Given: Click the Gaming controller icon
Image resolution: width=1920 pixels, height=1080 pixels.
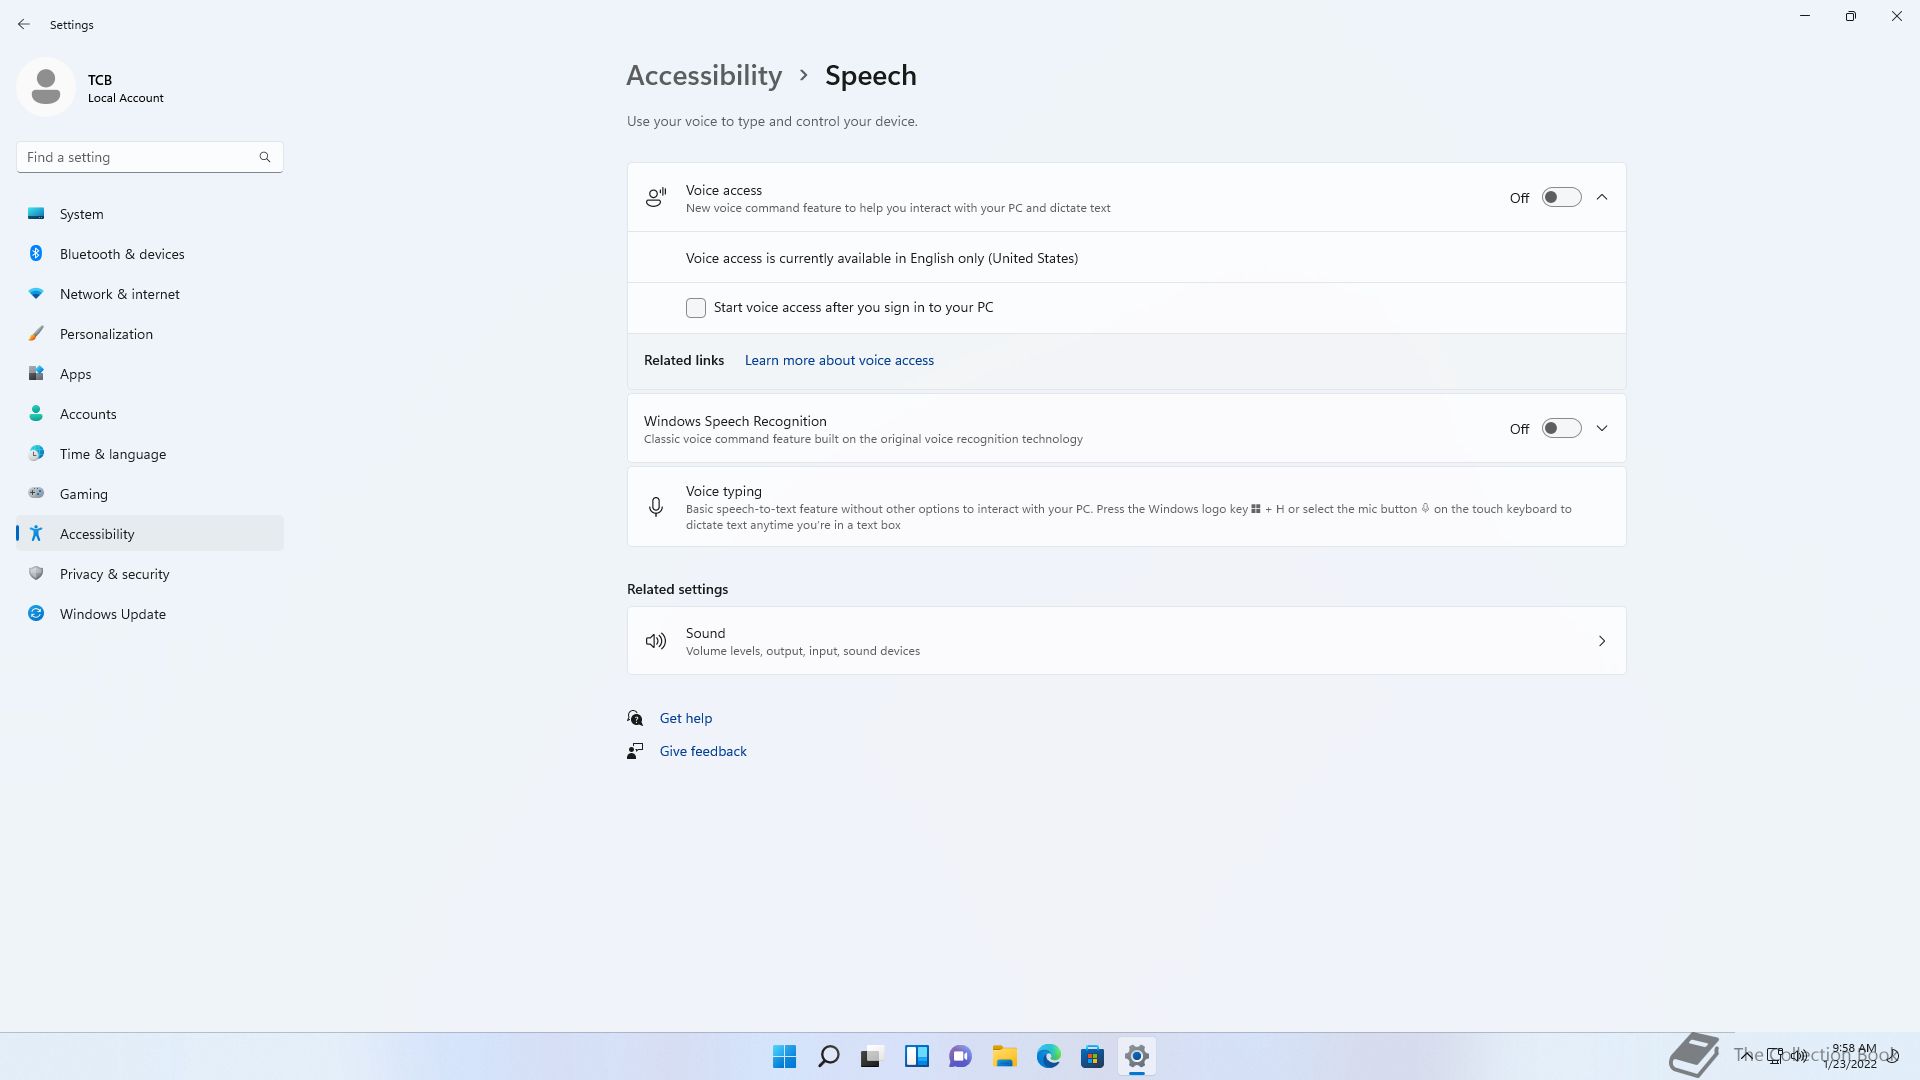Looking at the screenshot, I should [36, 494].
